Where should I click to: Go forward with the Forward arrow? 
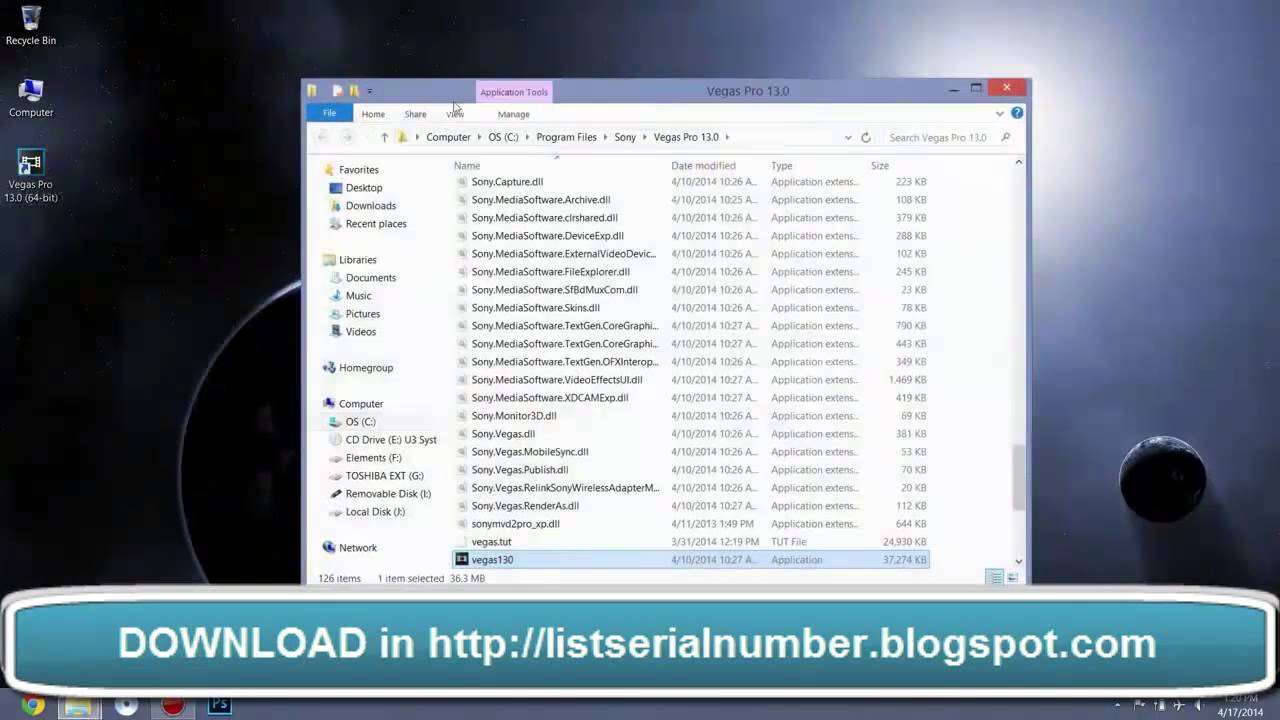click(x=347, y=137)
